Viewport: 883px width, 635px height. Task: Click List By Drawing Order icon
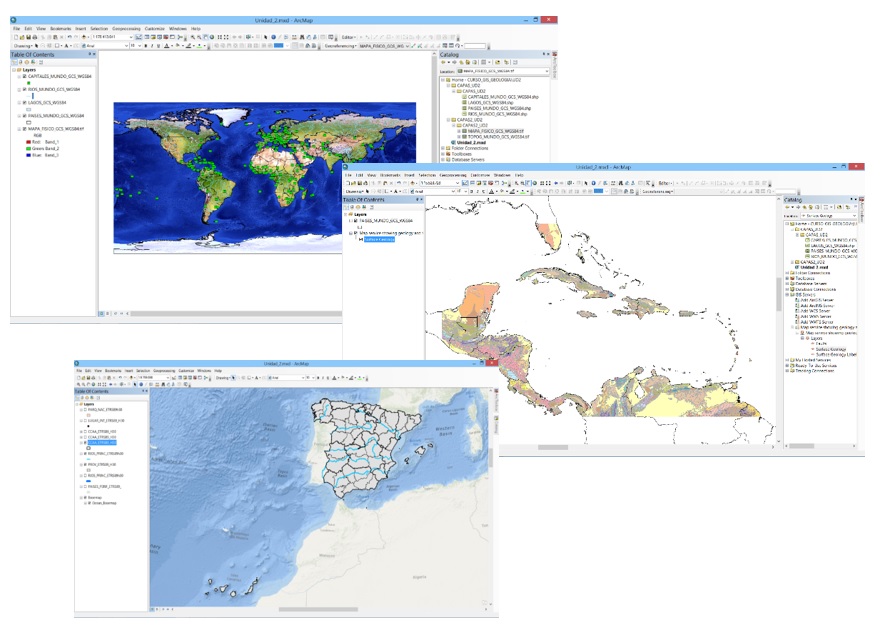tap(16, 62)
